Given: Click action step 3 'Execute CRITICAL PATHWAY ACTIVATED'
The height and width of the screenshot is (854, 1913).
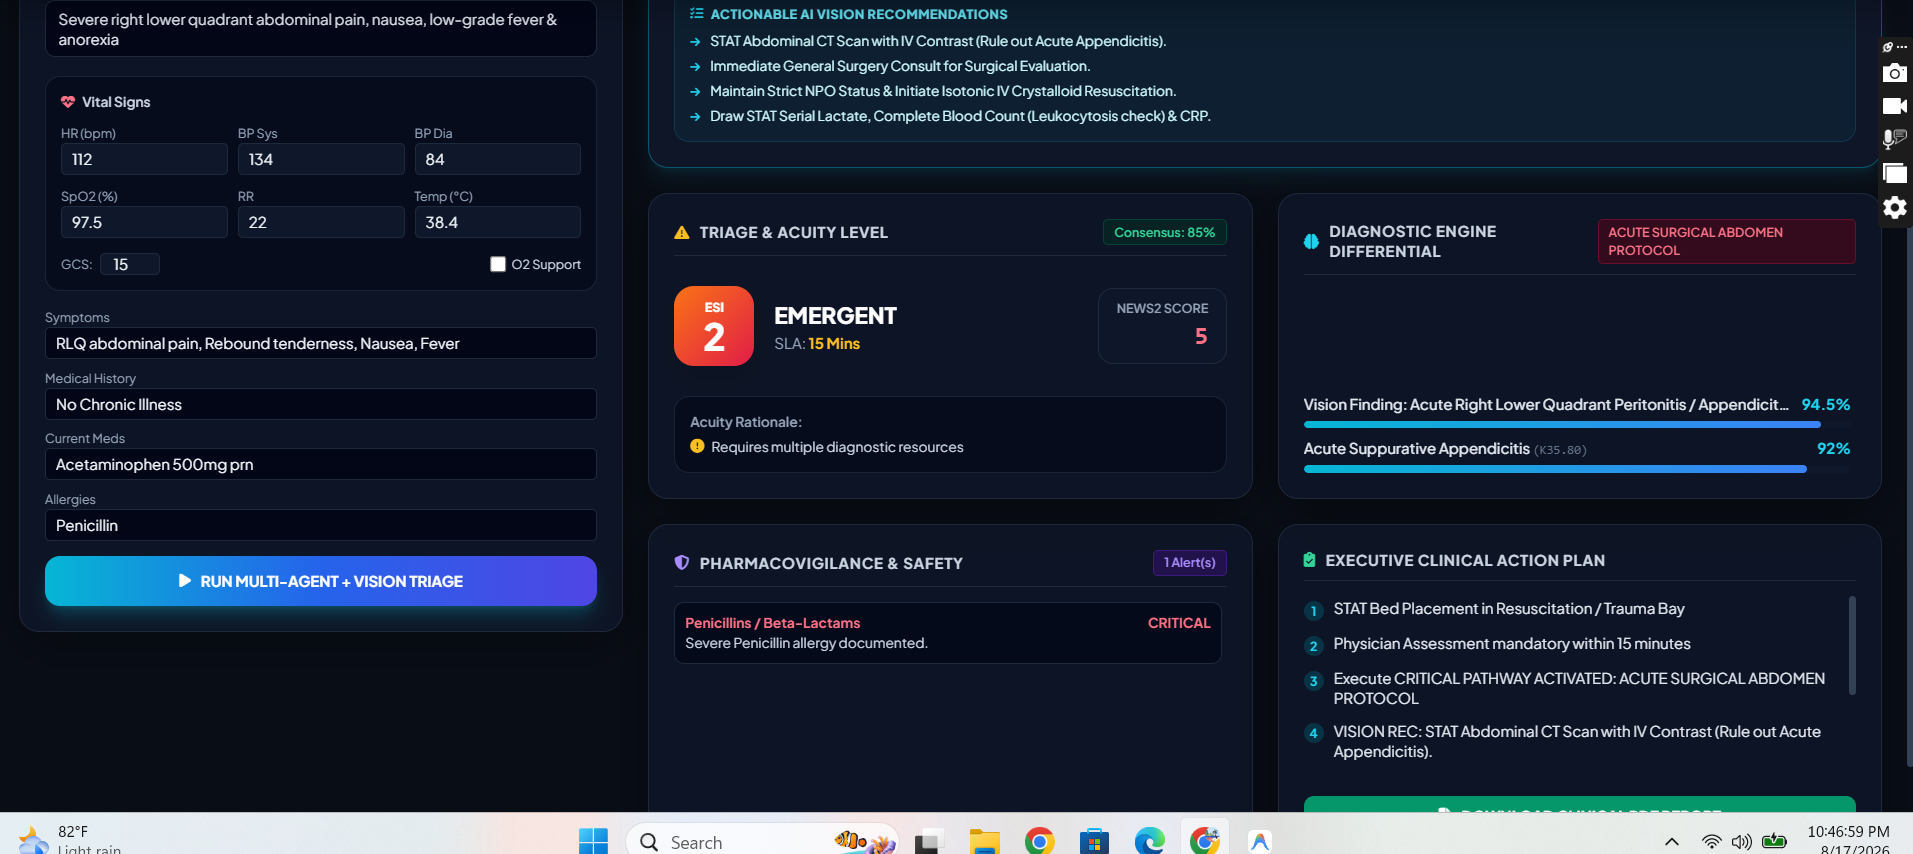Looking at the screenshot, I should point(1579,688).
